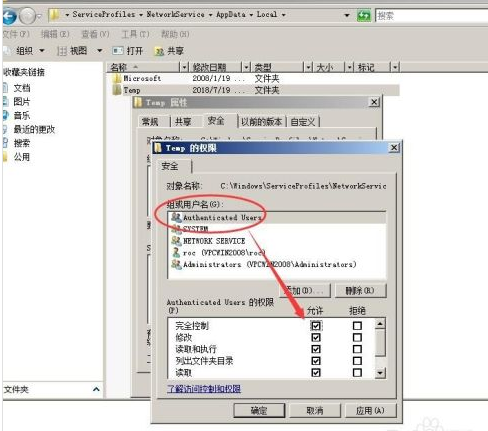
Task: Click the 共享 share toolbar icon
Action: click(159, 51)
